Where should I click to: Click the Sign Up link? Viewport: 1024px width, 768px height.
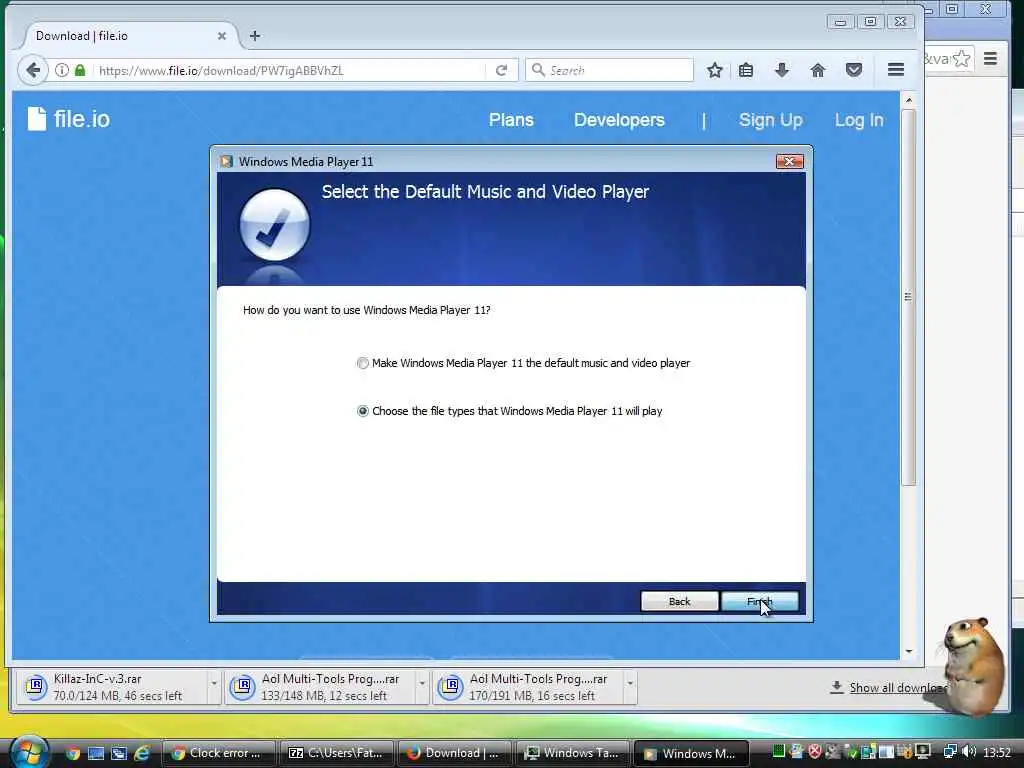[771, 120]
